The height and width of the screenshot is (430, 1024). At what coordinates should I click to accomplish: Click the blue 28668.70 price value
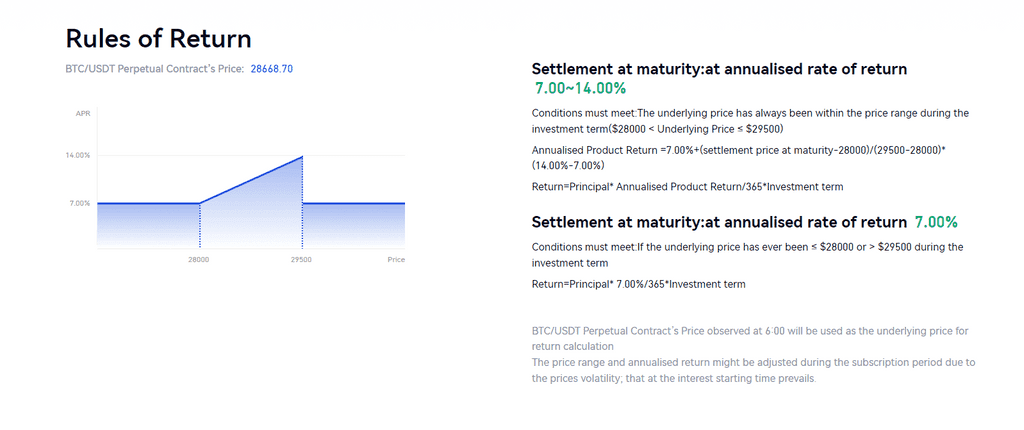coord(272,69)
